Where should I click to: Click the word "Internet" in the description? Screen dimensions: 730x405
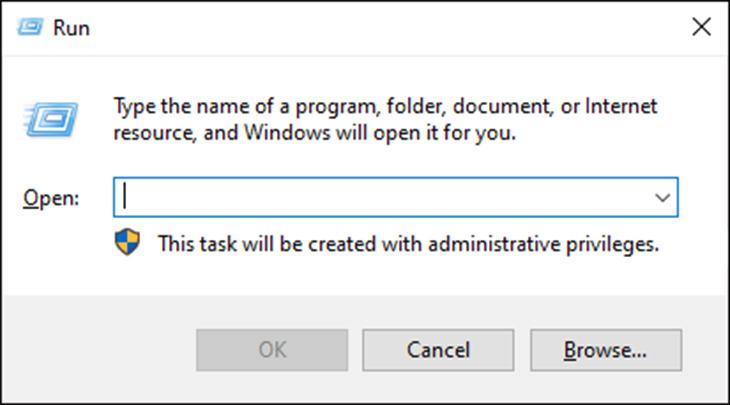[x=621, y=107]
